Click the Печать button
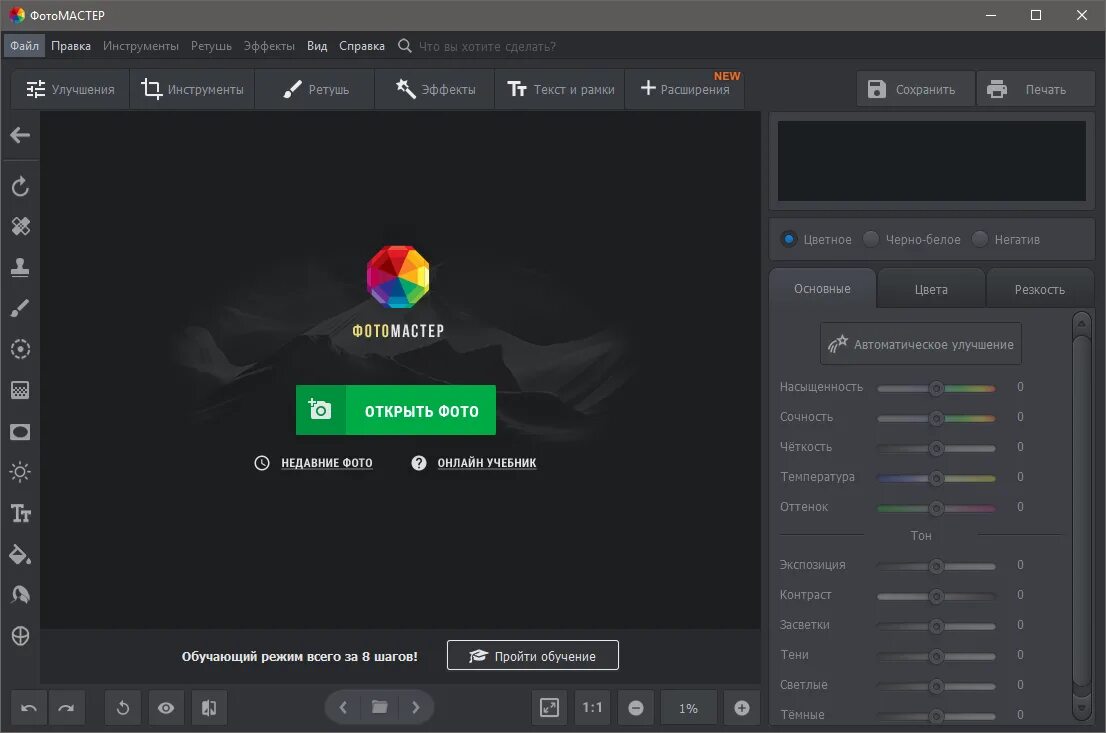Viewport: 1106px width, 733px height. tap(1035, 89)
